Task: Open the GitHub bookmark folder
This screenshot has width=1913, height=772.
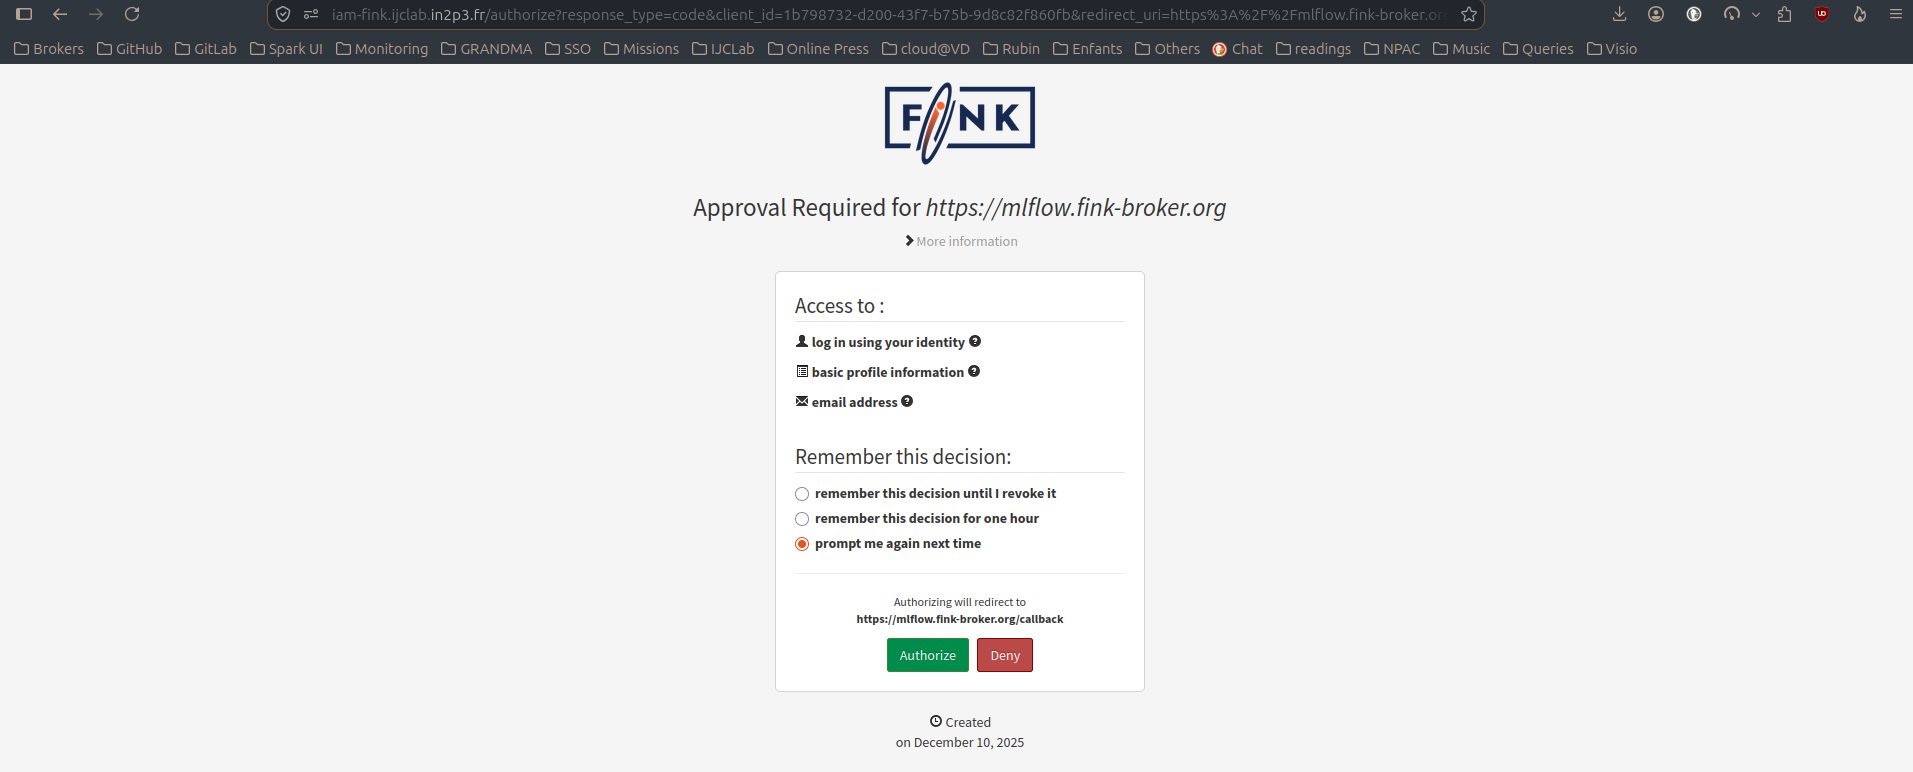Action: [129, 49]
